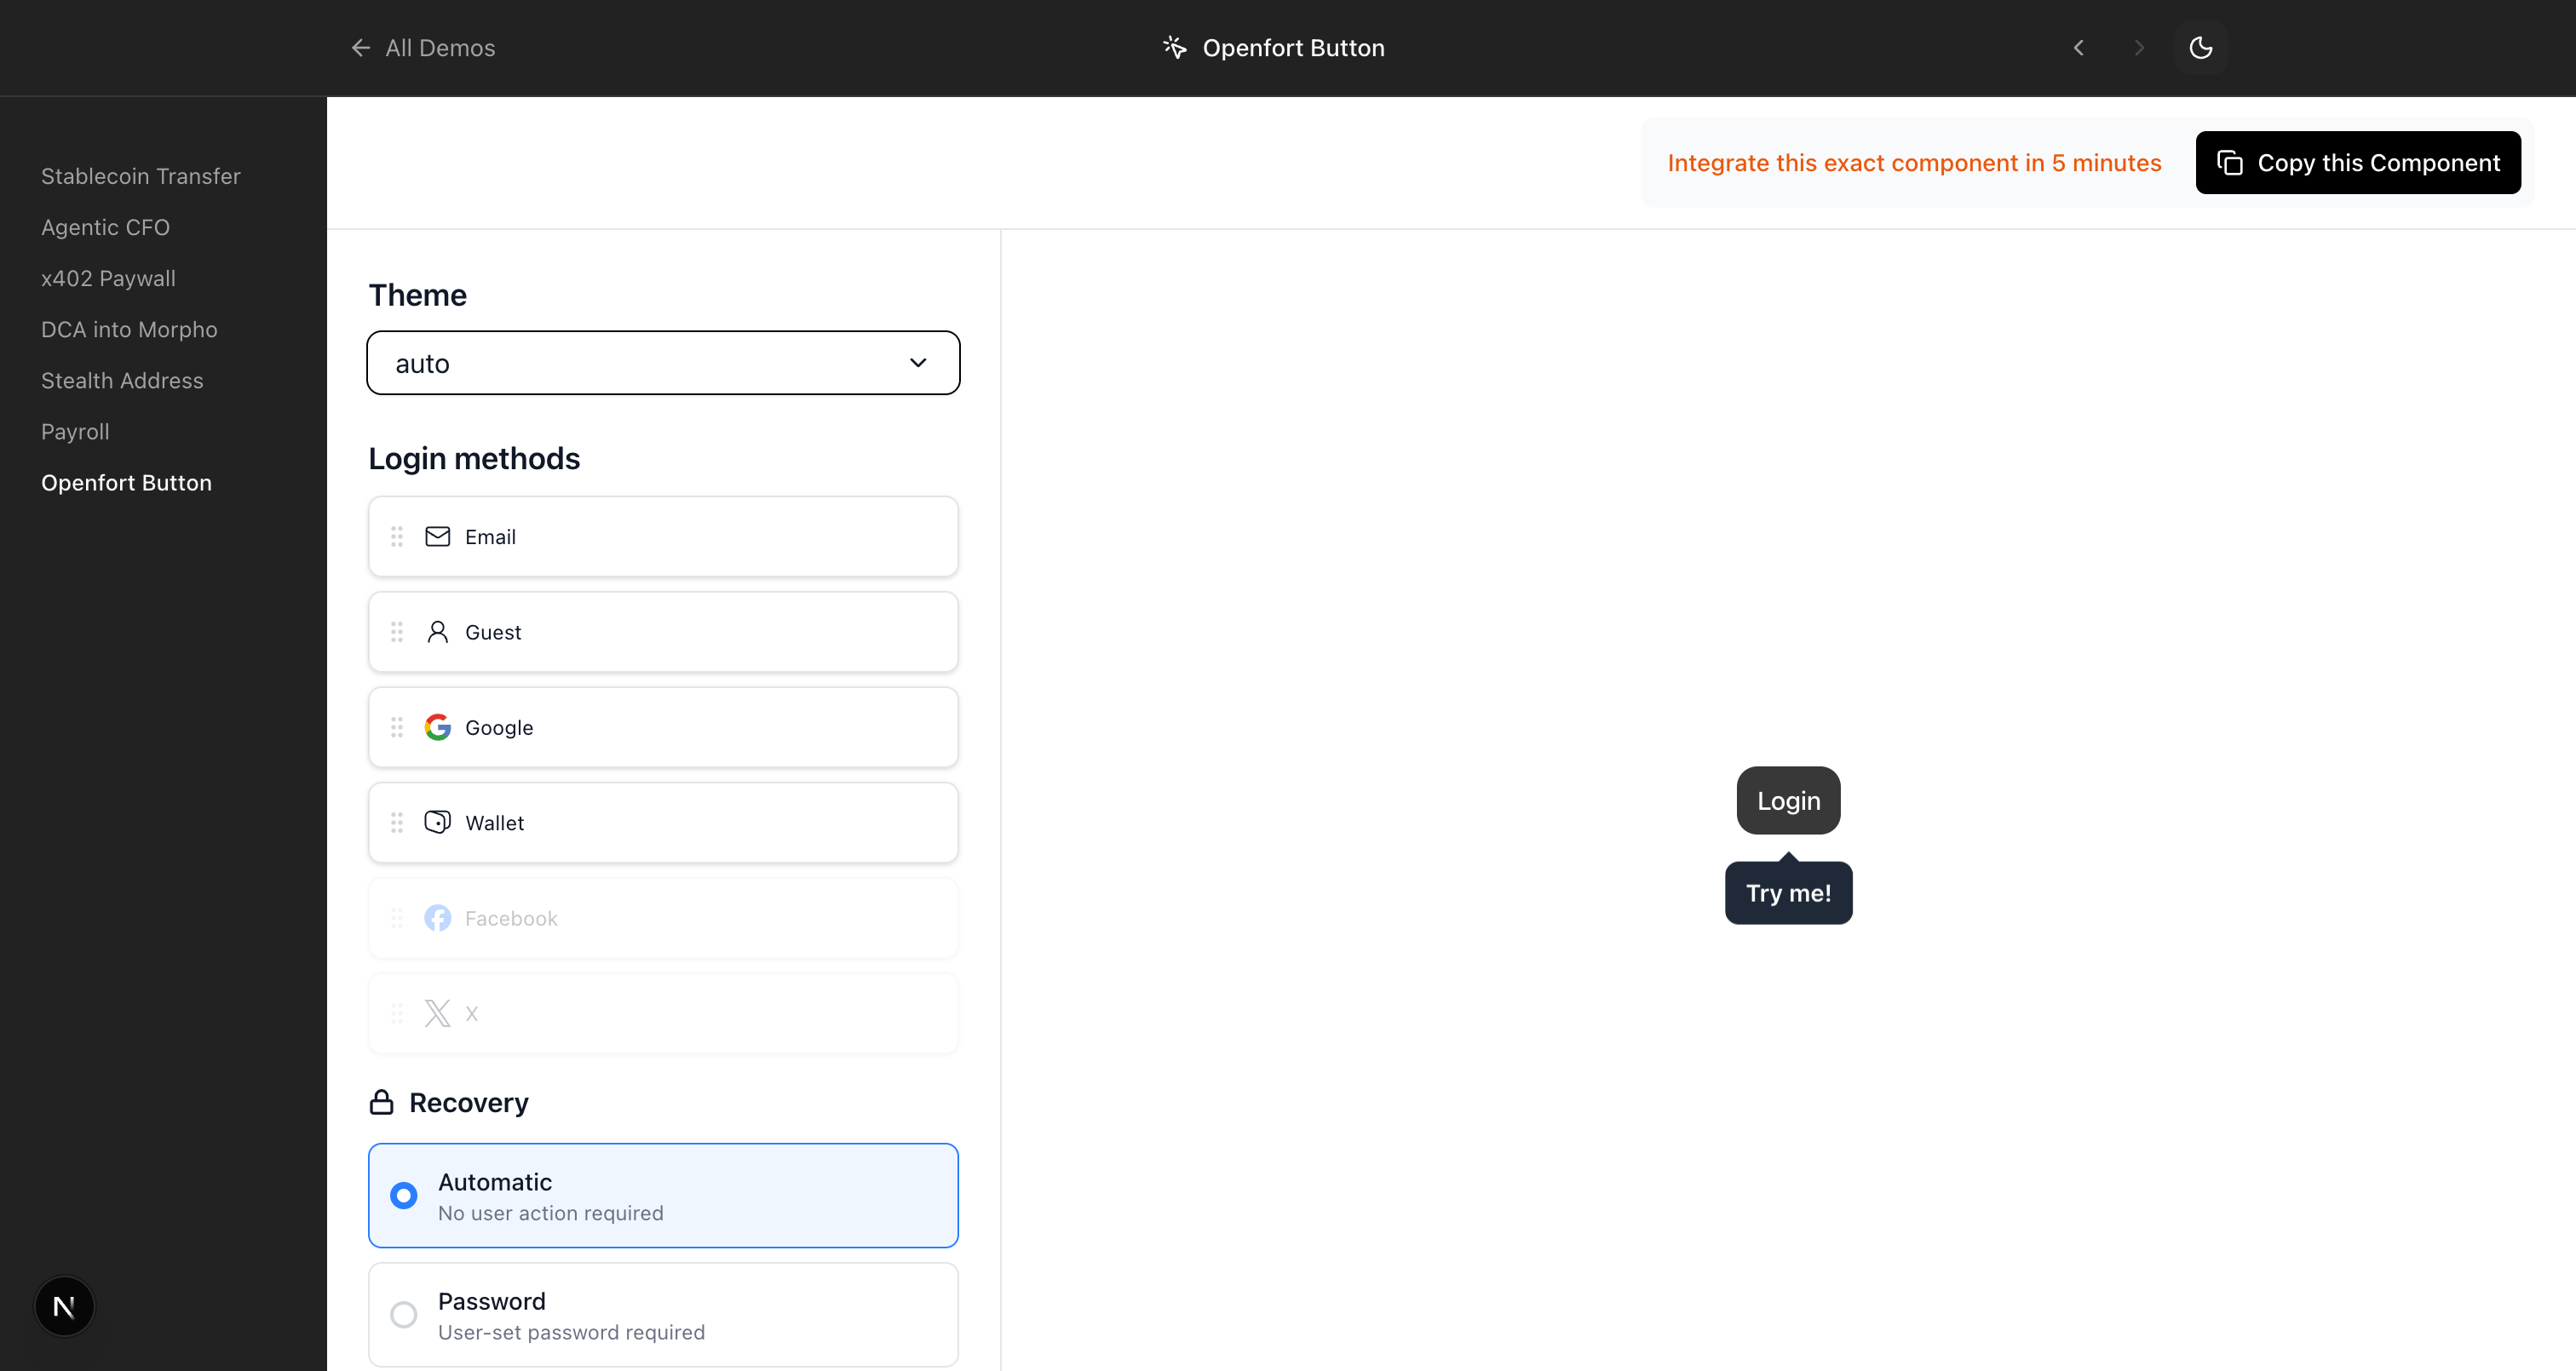Click the Google logo icon
The height and width of the screenshot is (1371, 2576).
(x=437, y=727)
